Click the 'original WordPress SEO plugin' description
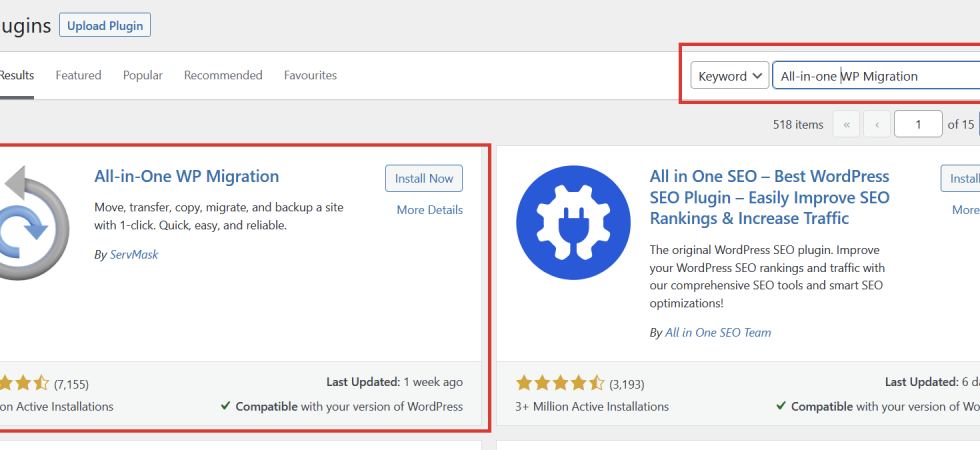The height and width of the screenshot is (450, 980). click(x=768, y=276)
